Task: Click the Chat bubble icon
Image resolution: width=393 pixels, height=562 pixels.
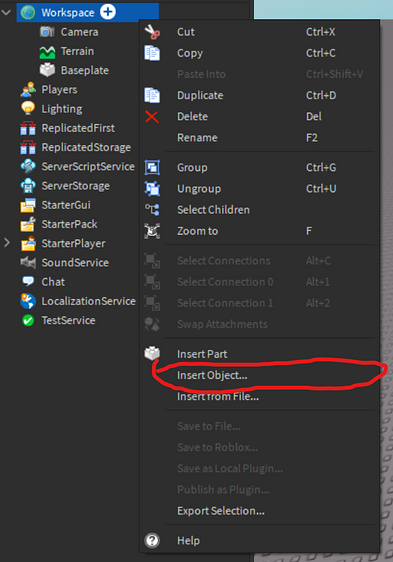Action: 28,281
